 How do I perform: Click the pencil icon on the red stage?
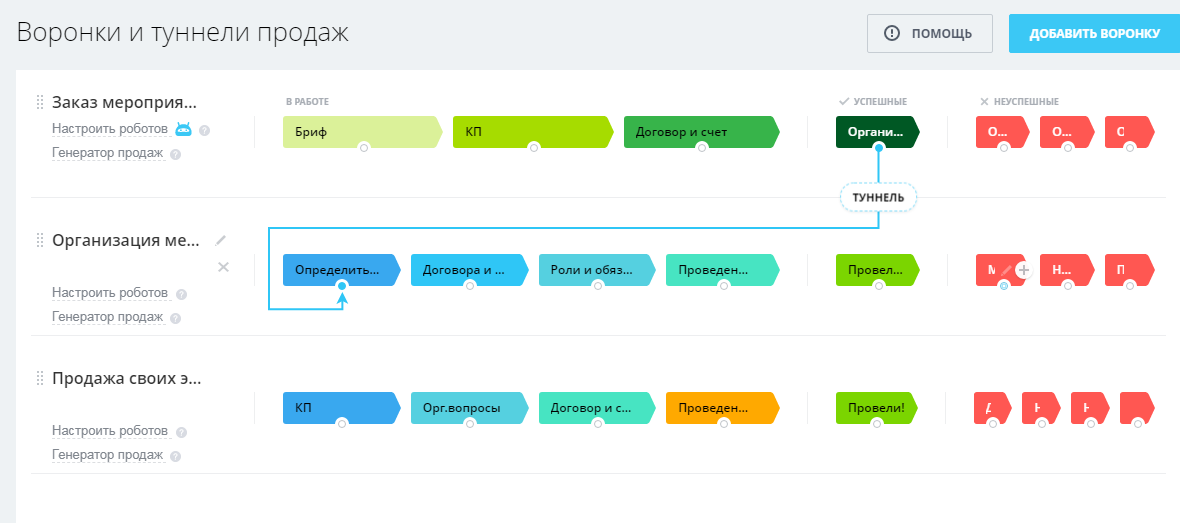coord(1007,269)
